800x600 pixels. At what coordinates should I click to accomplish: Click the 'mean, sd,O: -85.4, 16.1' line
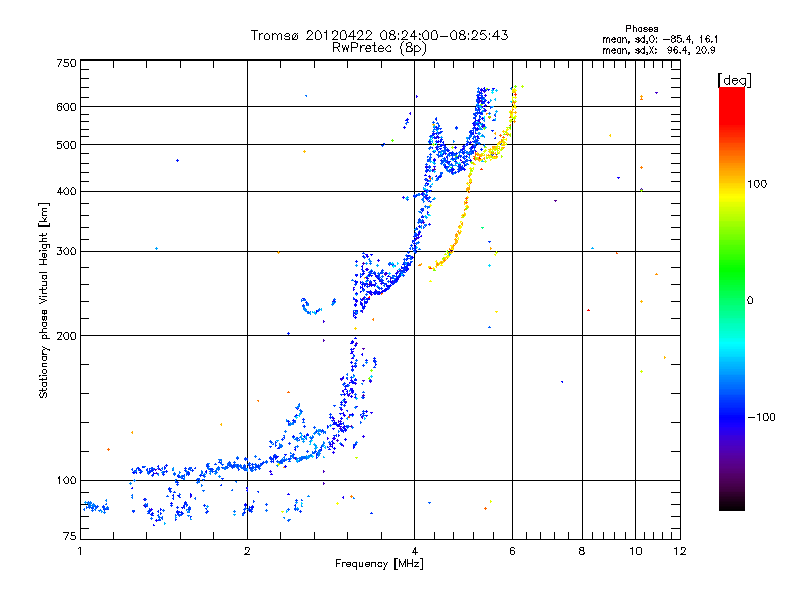660,39
